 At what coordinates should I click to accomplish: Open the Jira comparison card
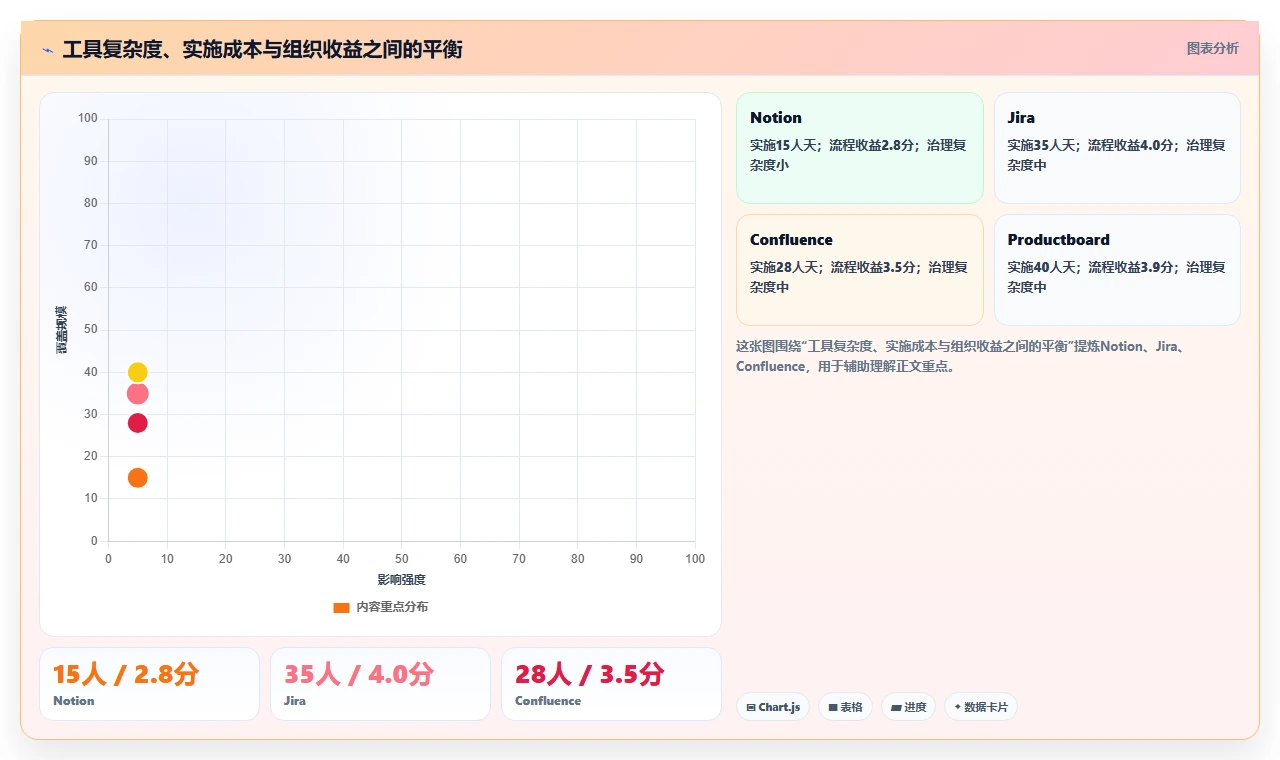click(x=1117, y=148)
